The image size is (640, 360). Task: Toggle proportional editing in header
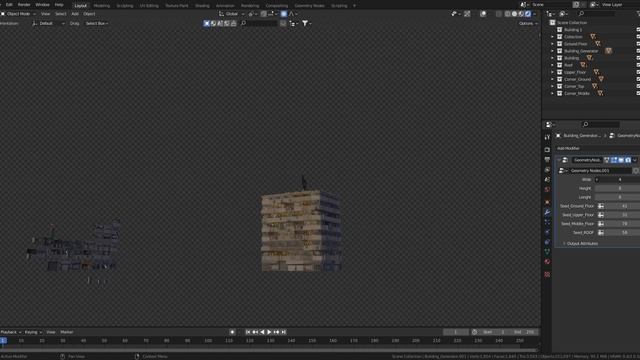coord(284,14)
